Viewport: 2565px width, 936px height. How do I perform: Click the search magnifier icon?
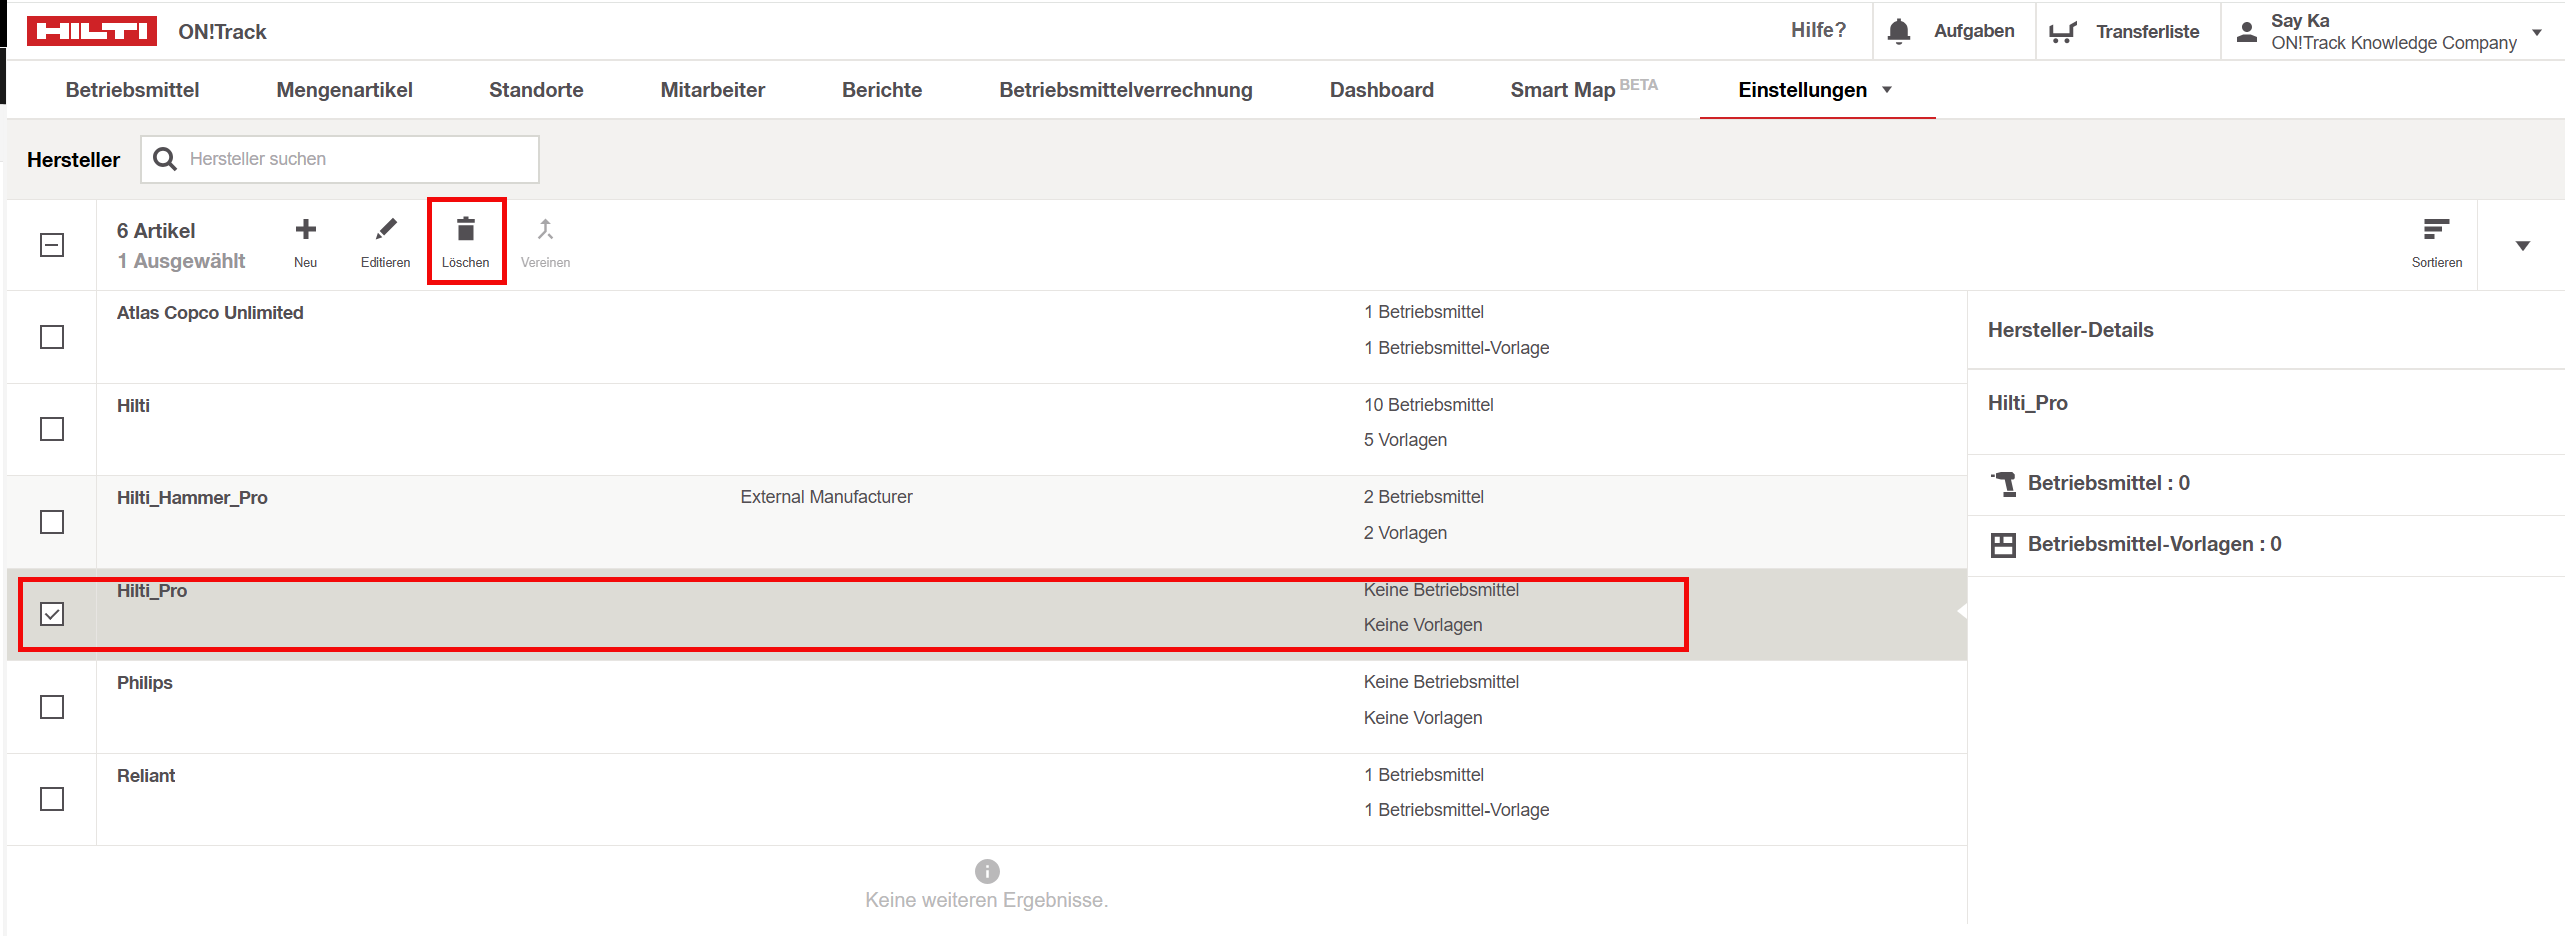click(x=165, y=159)
